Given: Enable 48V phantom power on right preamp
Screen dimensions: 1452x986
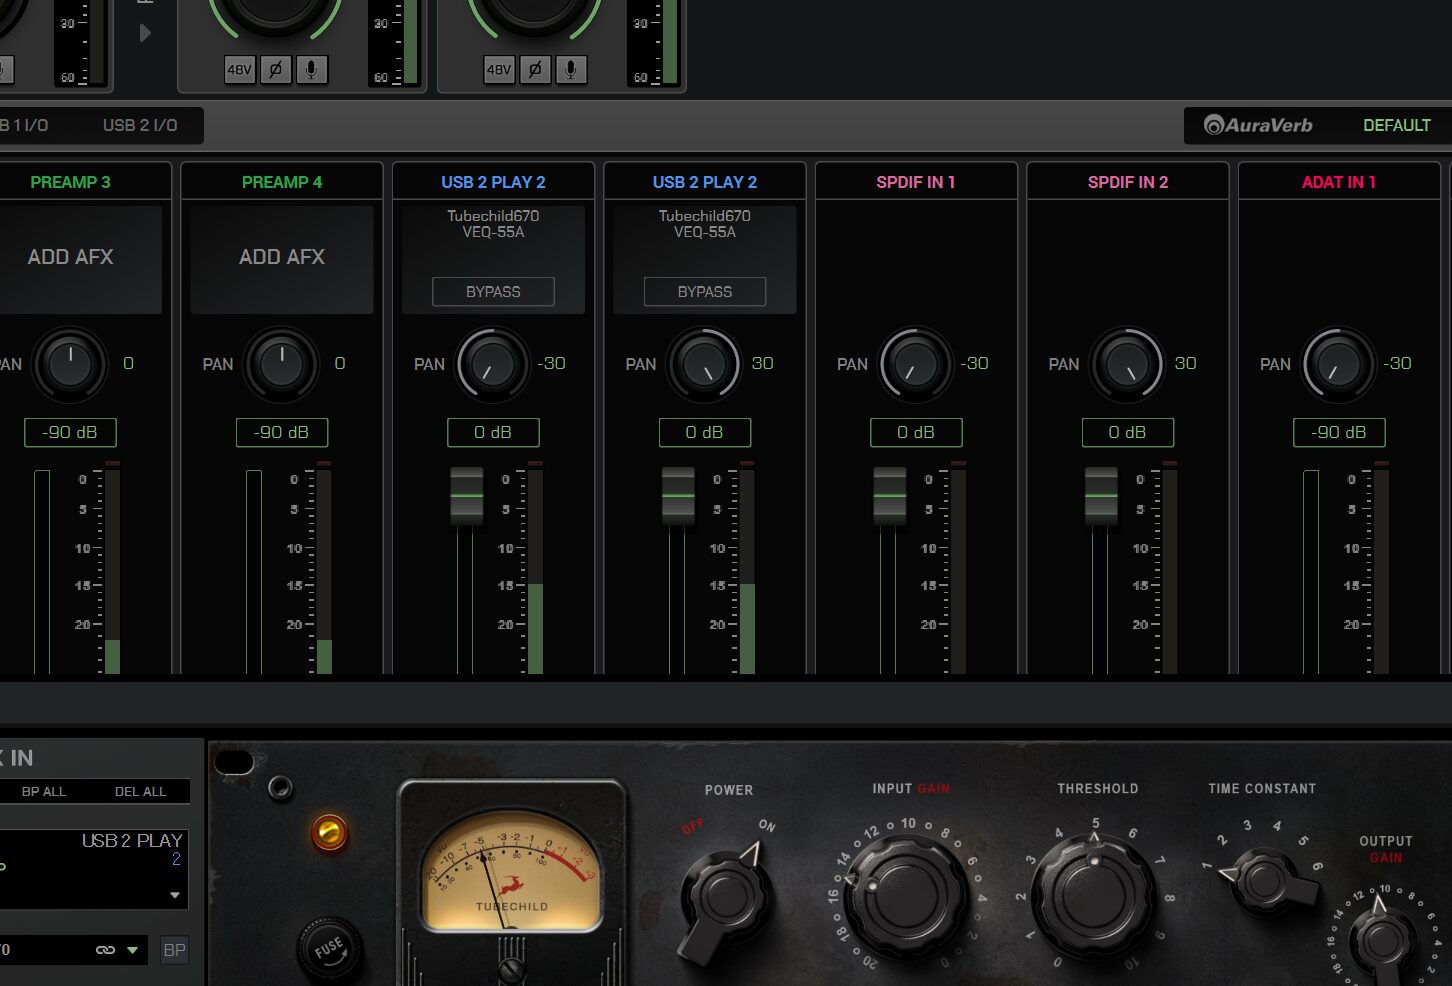Looking at the screenshot, I should (x=499, y=69).
